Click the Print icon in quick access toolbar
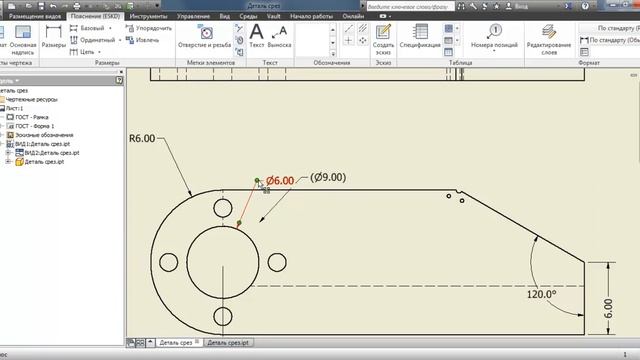This screenshot has height=360, width=640. pos(77,6)
